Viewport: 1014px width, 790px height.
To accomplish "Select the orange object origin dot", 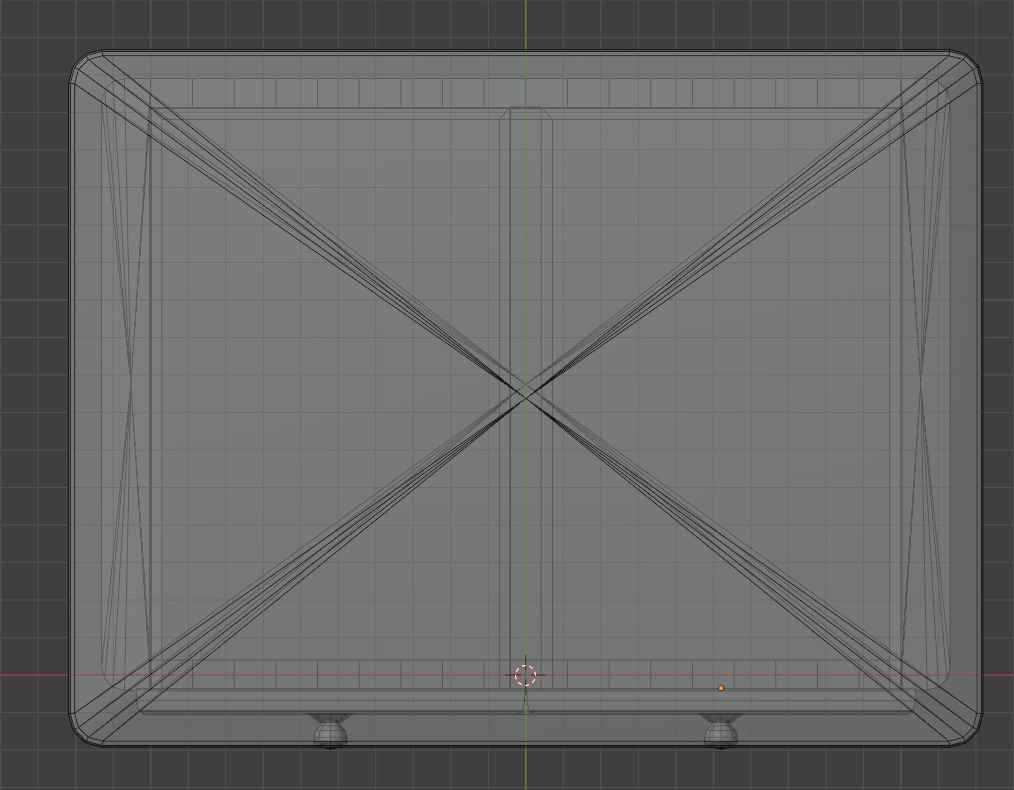I will point(721,689).
